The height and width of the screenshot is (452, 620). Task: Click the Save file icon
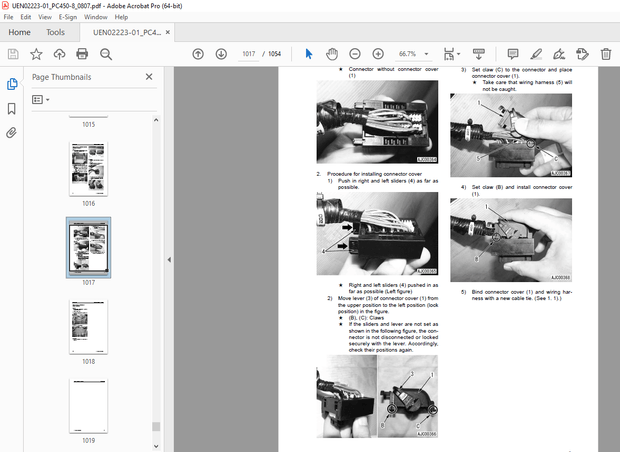tap(13, 54)
